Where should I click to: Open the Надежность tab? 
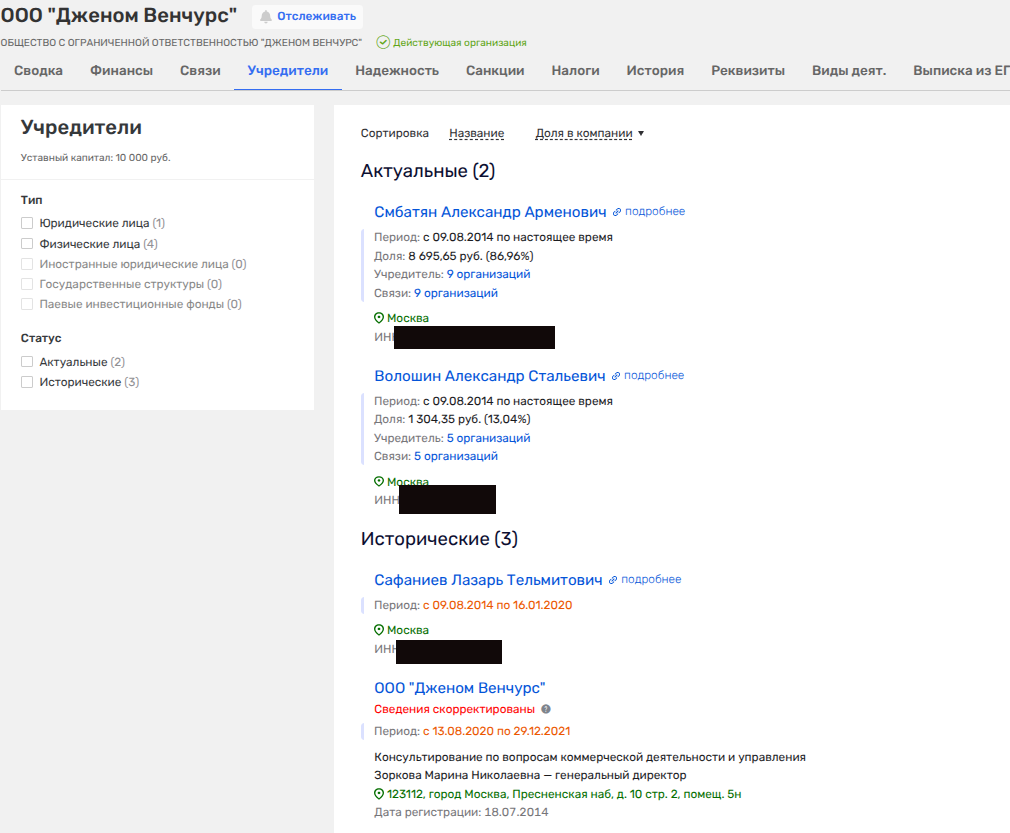pos(396,71)
